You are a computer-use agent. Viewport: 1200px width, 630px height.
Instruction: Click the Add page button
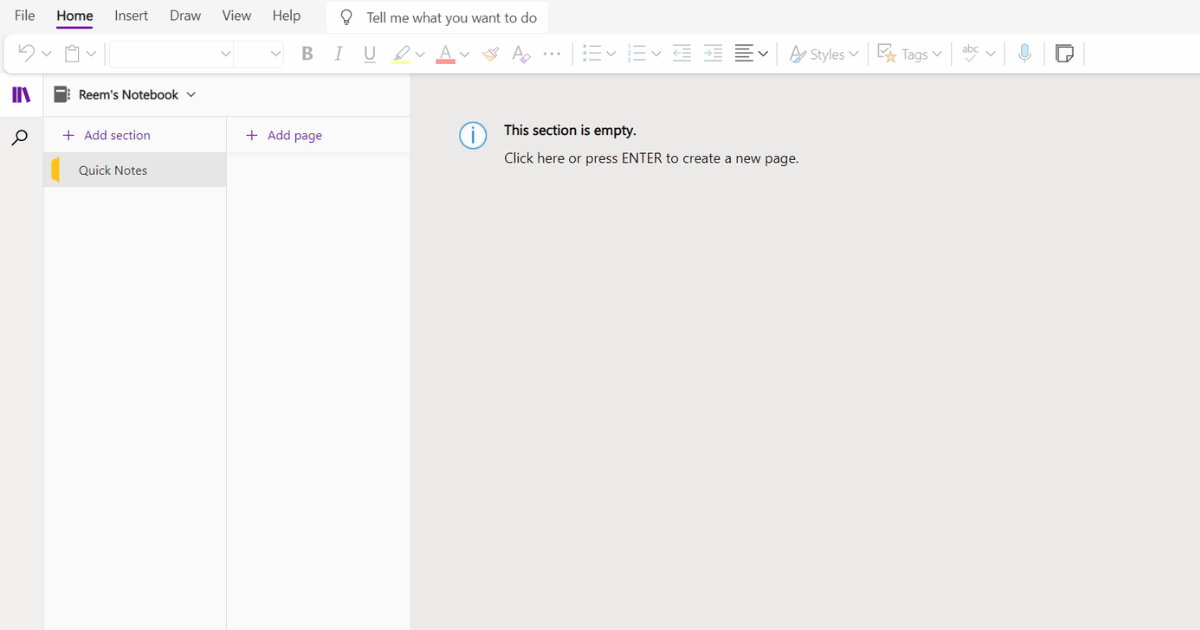pos(283,134)
